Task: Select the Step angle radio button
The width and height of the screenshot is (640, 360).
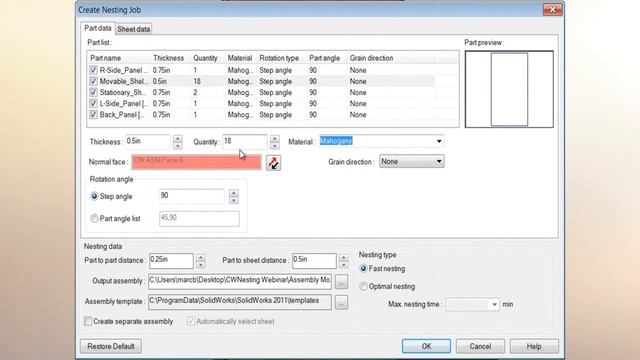Action: pyautogui.click(x=94, y=196)
